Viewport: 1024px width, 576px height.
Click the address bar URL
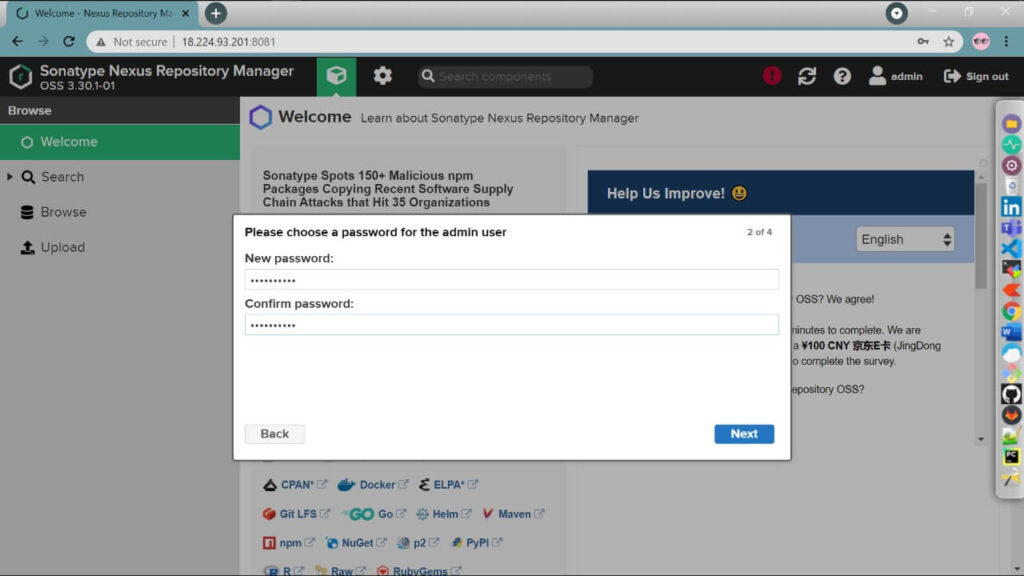[x=229, y=42]
